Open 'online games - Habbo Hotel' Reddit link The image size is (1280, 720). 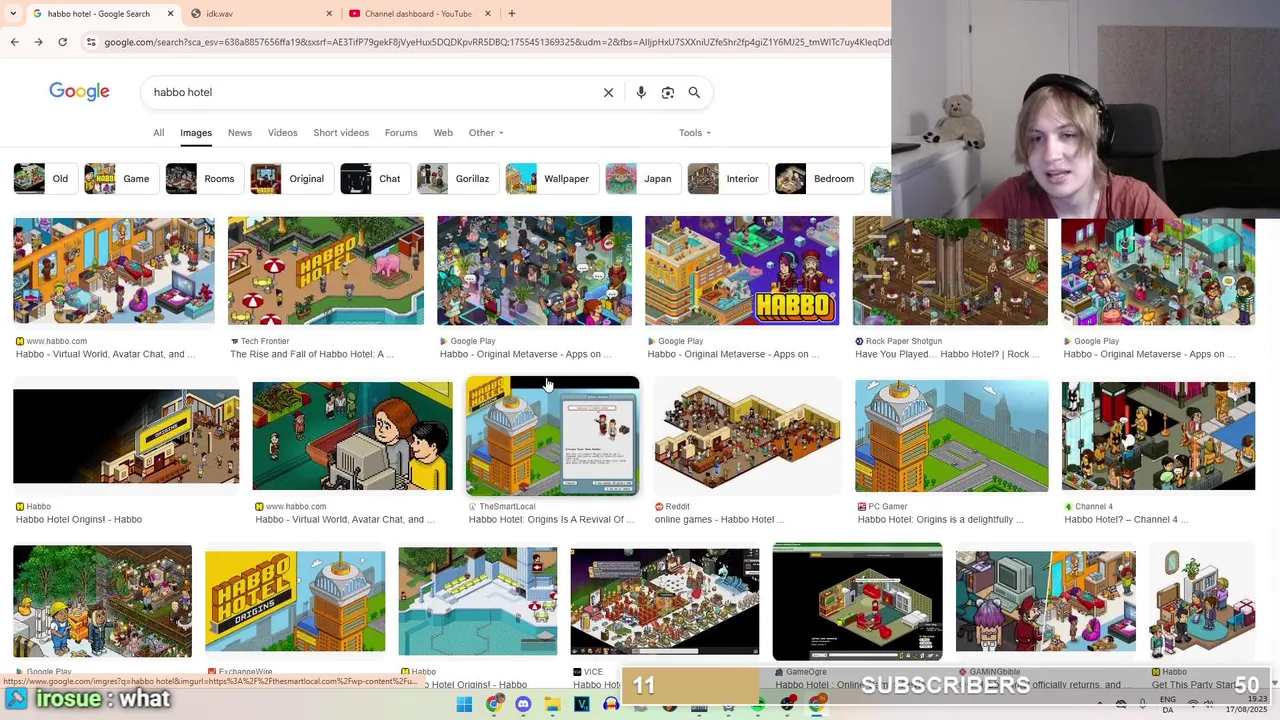pyautogui.click(x=719, y=519)
